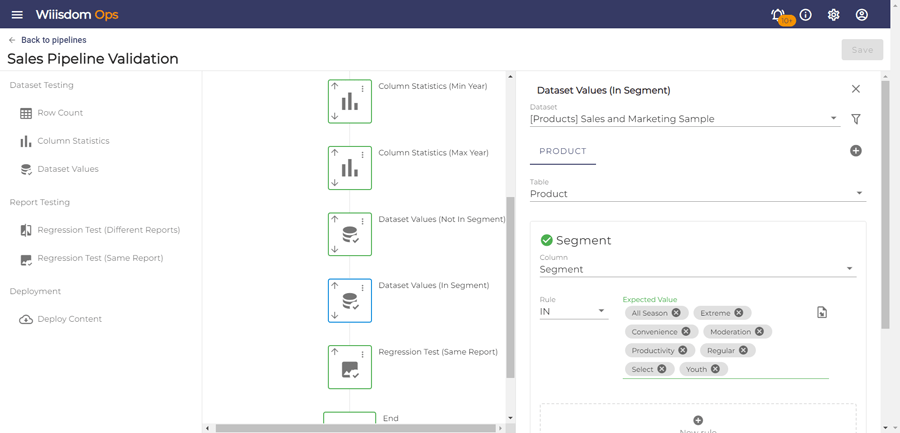Screen dimensions: 900x433
Task: Move Min Year node up
Action: [x=335, y=86]
